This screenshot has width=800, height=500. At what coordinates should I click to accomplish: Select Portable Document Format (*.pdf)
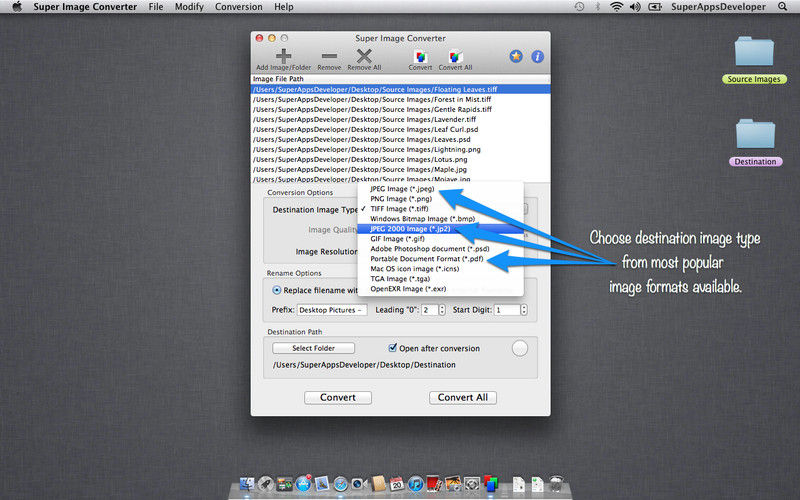coord(440,259)
